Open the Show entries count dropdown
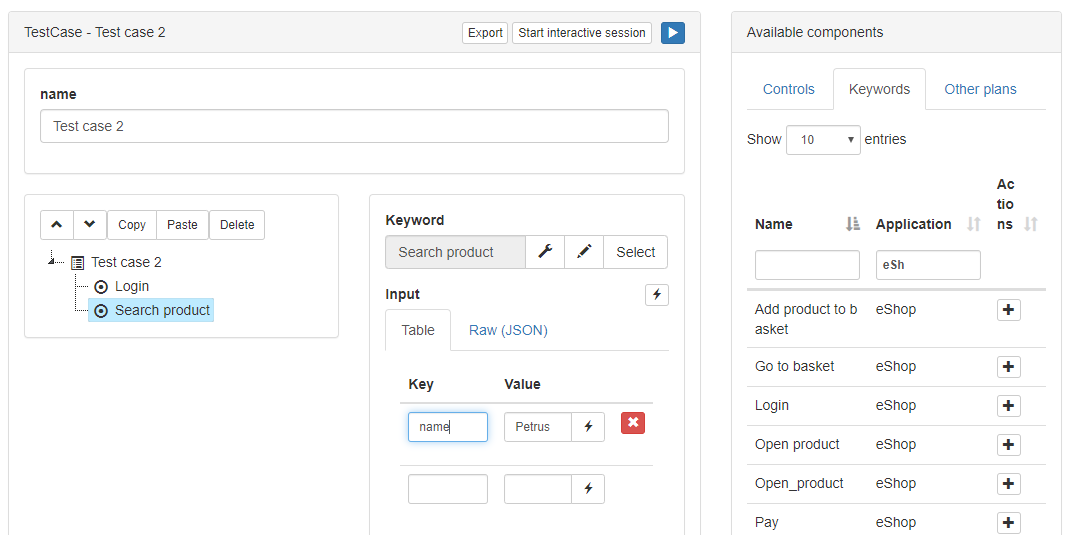Image resolution: width=1076 pixels, height=535 pixels. tap(823, 139)
